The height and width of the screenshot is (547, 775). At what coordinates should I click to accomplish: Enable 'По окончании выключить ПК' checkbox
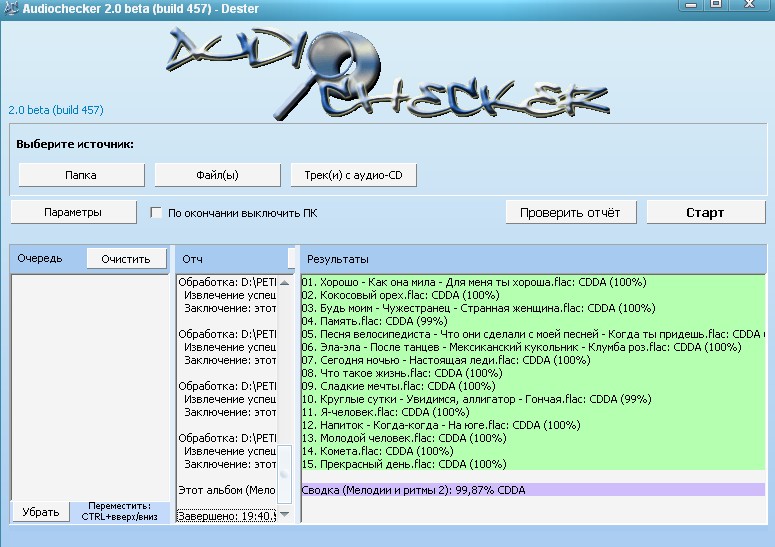[x=156, y=213]
